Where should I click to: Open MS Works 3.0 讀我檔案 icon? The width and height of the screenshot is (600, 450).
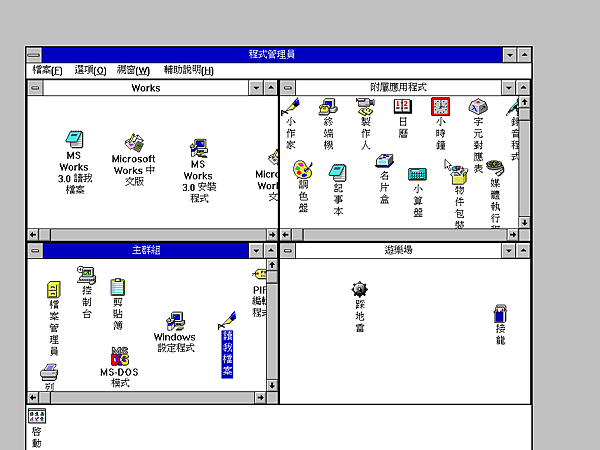(74, 140)
